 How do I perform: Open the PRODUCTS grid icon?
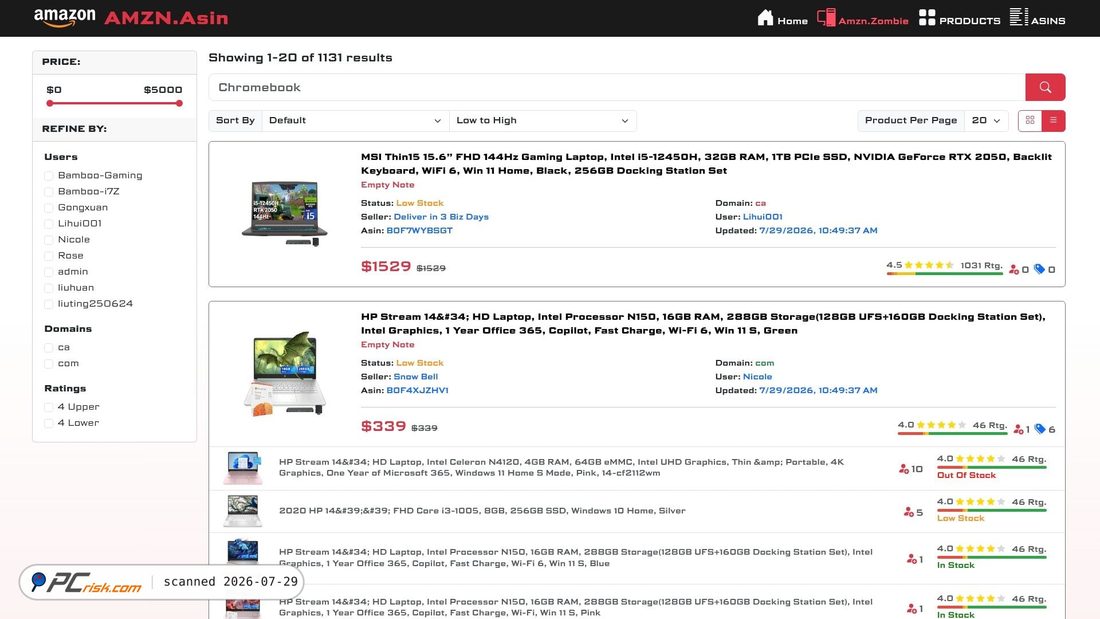927,18
